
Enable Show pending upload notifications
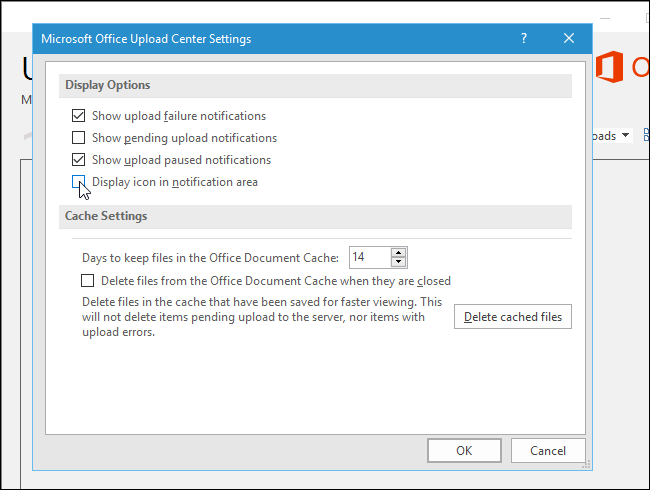78,138
